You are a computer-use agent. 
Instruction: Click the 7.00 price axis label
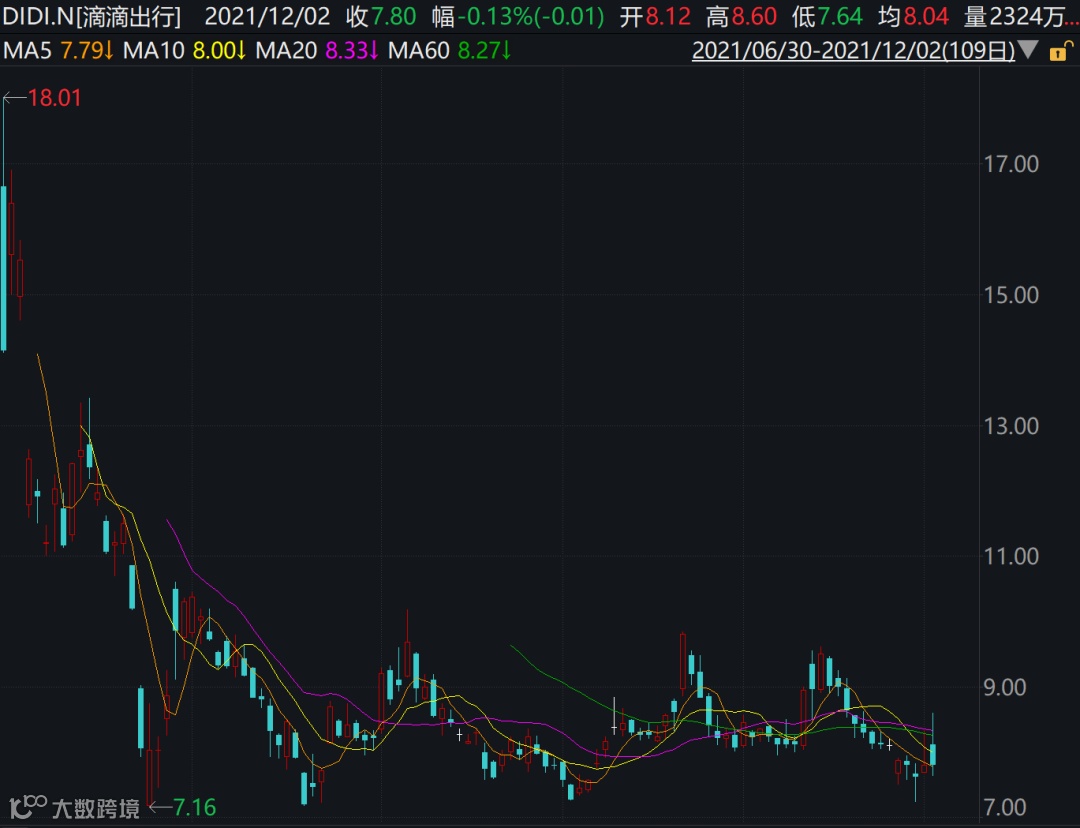pyautogui.click(x=1005, y=807)
